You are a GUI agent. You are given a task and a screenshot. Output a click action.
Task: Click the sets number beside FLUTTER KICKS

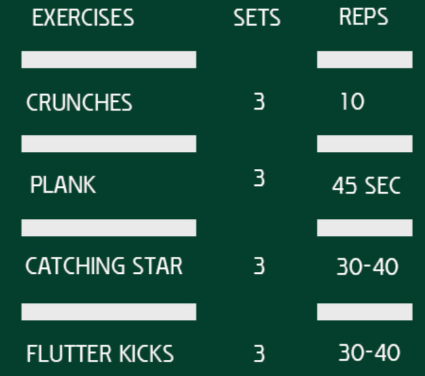259,354
